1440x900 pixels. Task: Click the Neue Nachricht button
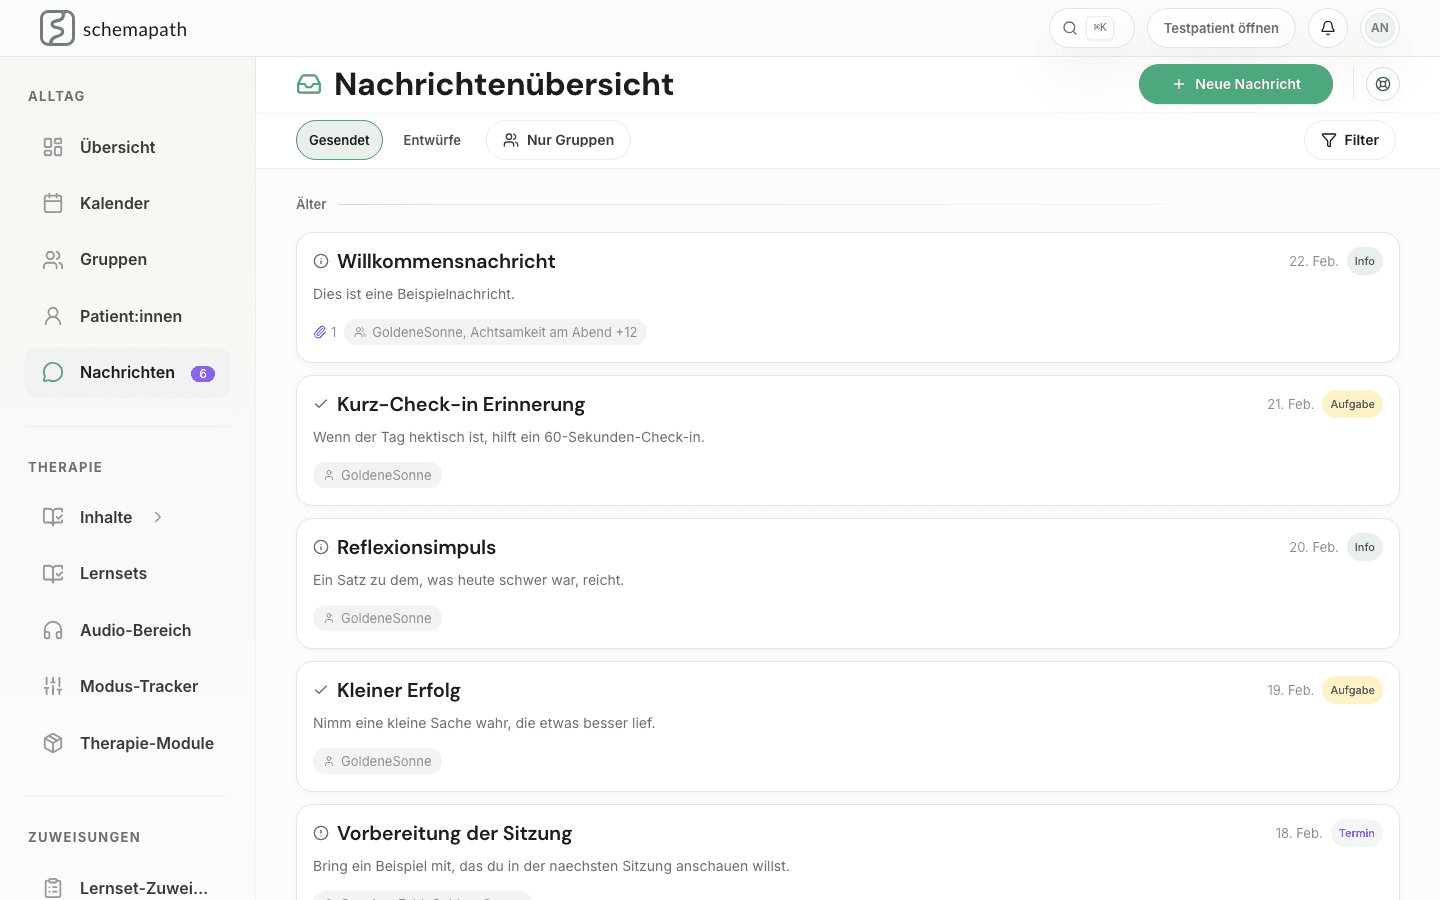point(1236,84)
